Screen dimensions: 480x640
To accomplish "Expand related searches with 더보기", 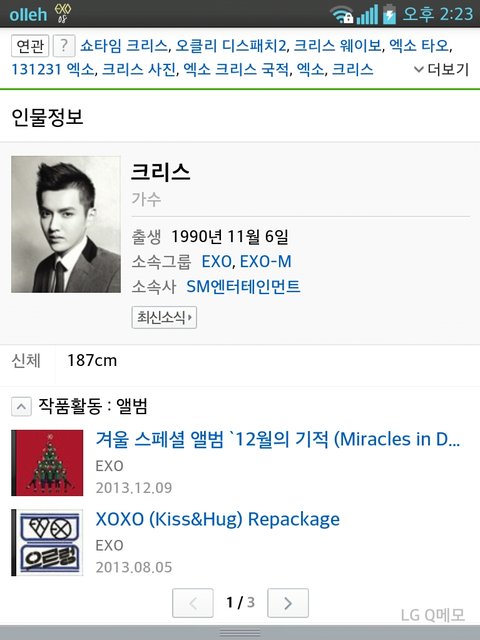I will [442, 69].
